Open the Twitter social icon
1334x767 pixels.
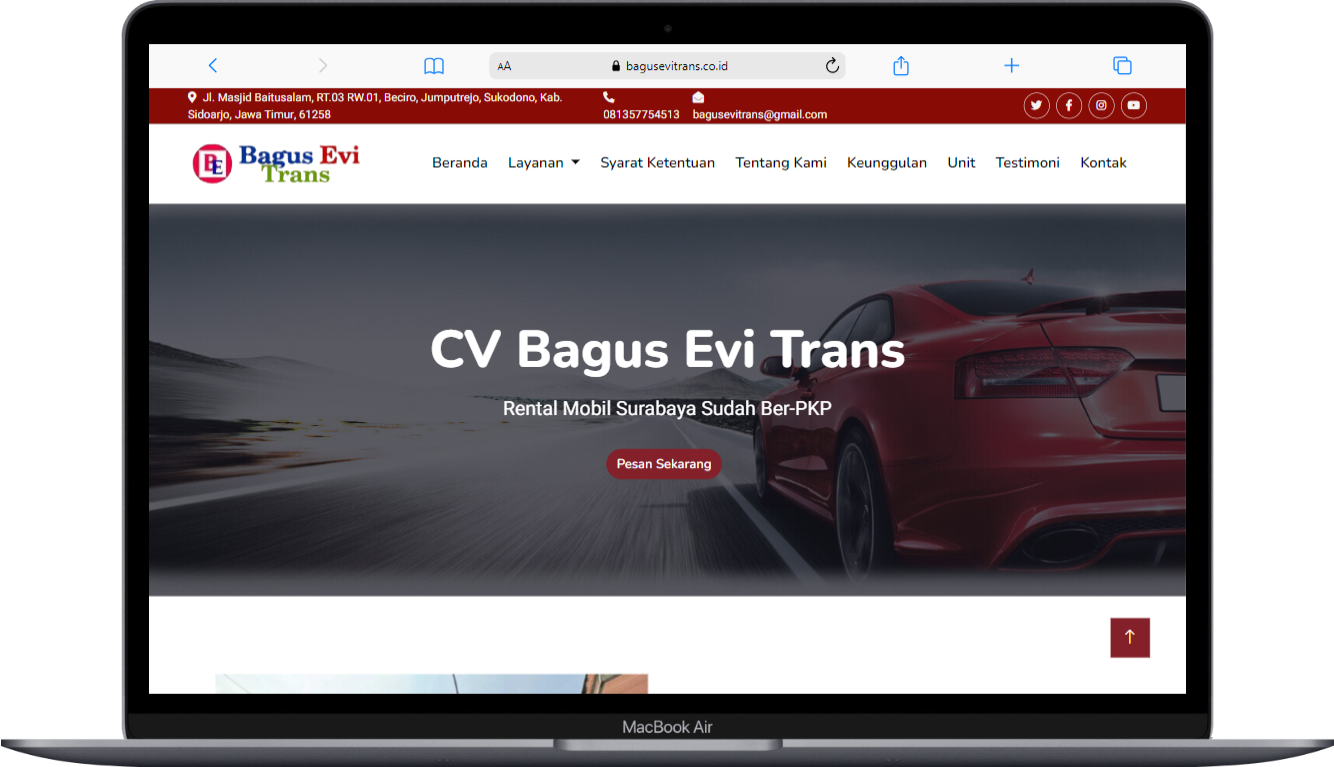click(x=1037, y=105)
